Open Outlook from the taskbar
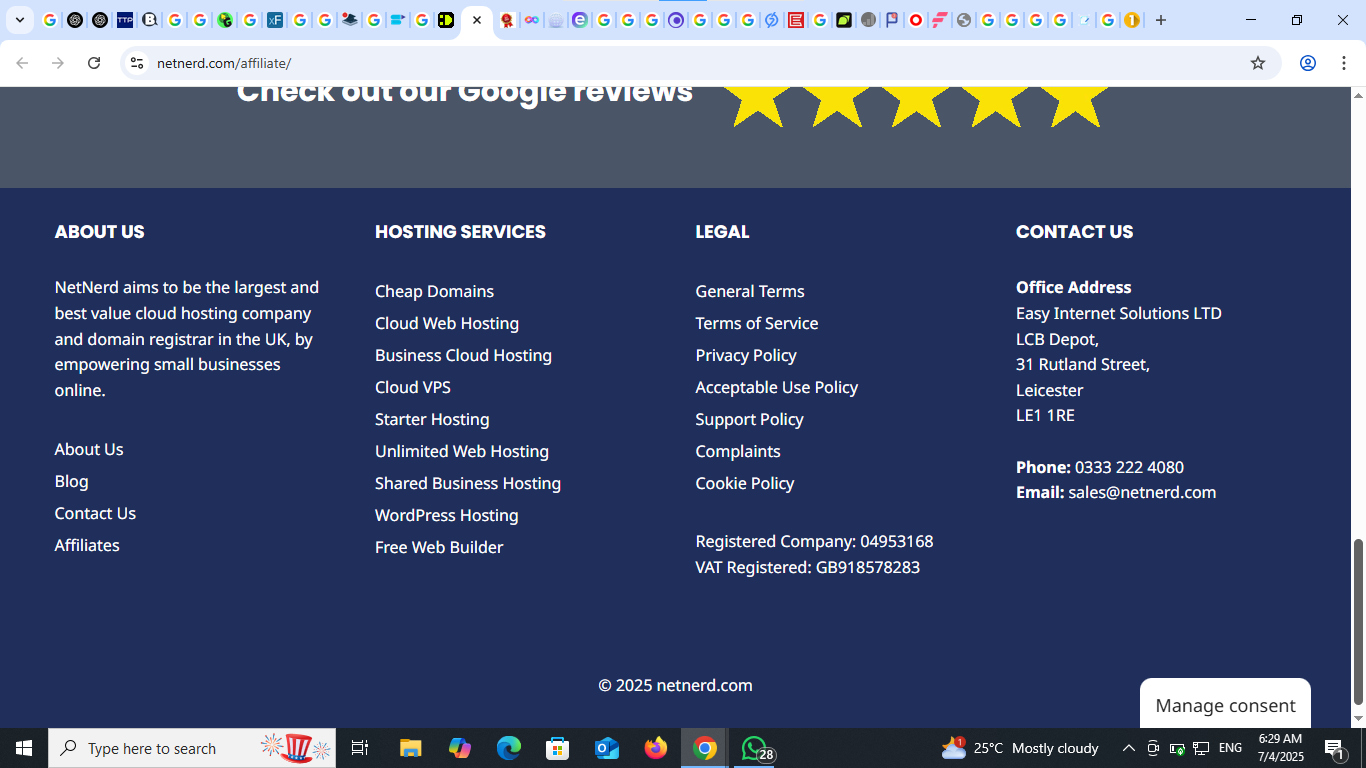1366x768 pixels. click(607, 748)
